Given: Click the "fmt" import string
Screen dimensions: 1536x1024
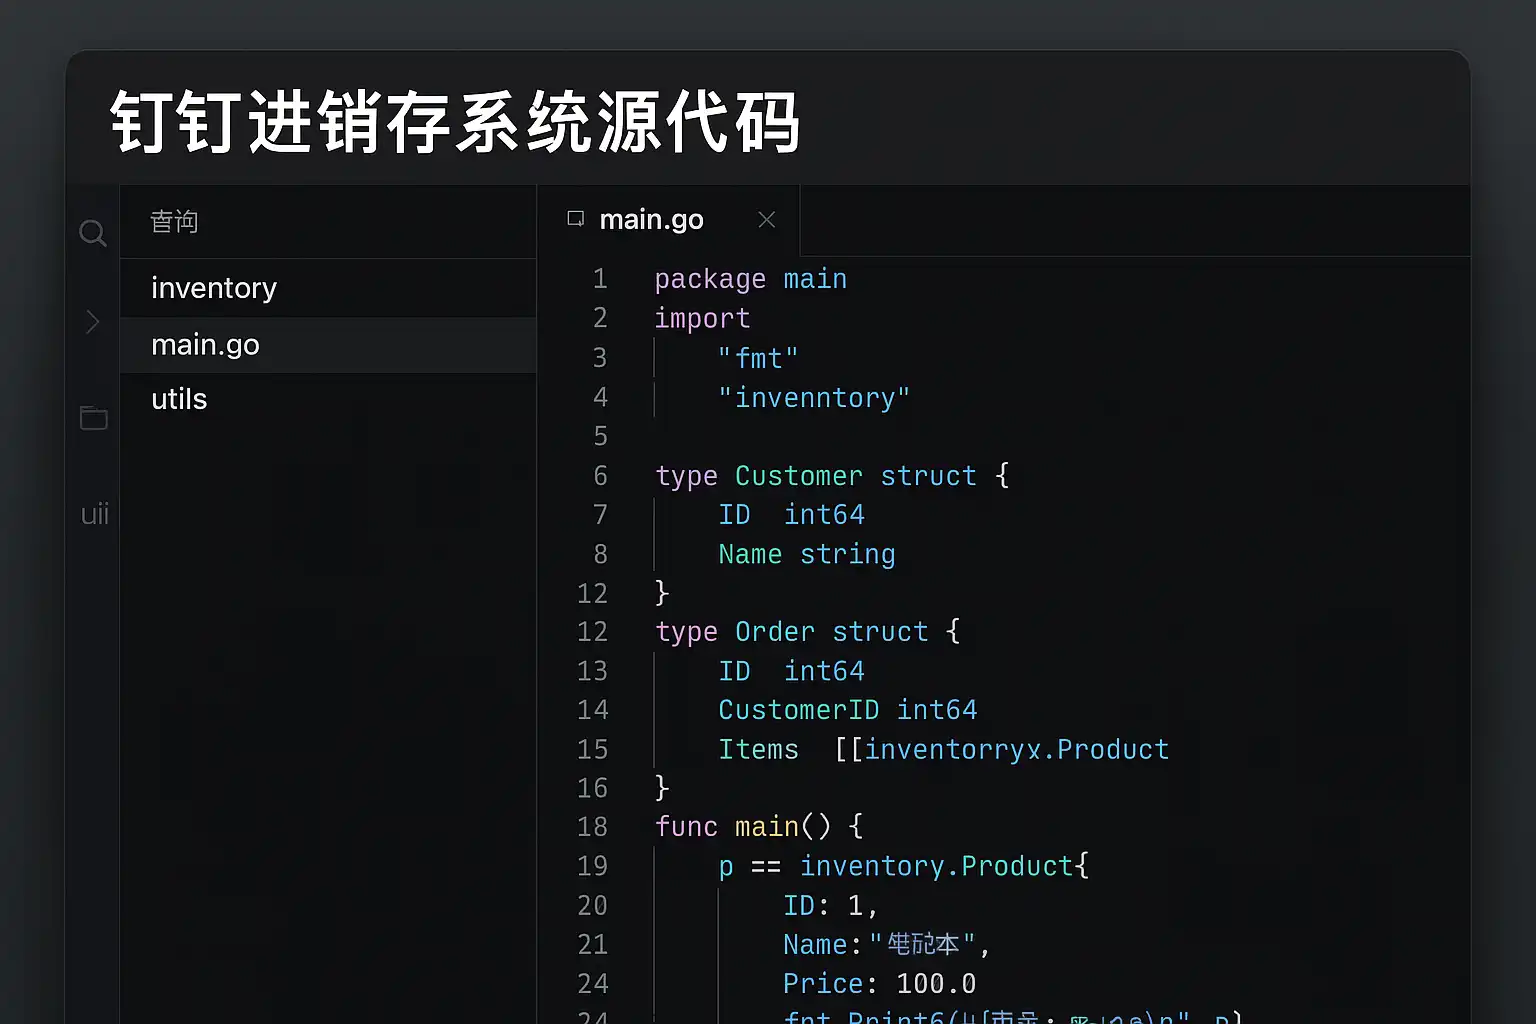Looking at the screenshot, I should [x=758, y=358].
